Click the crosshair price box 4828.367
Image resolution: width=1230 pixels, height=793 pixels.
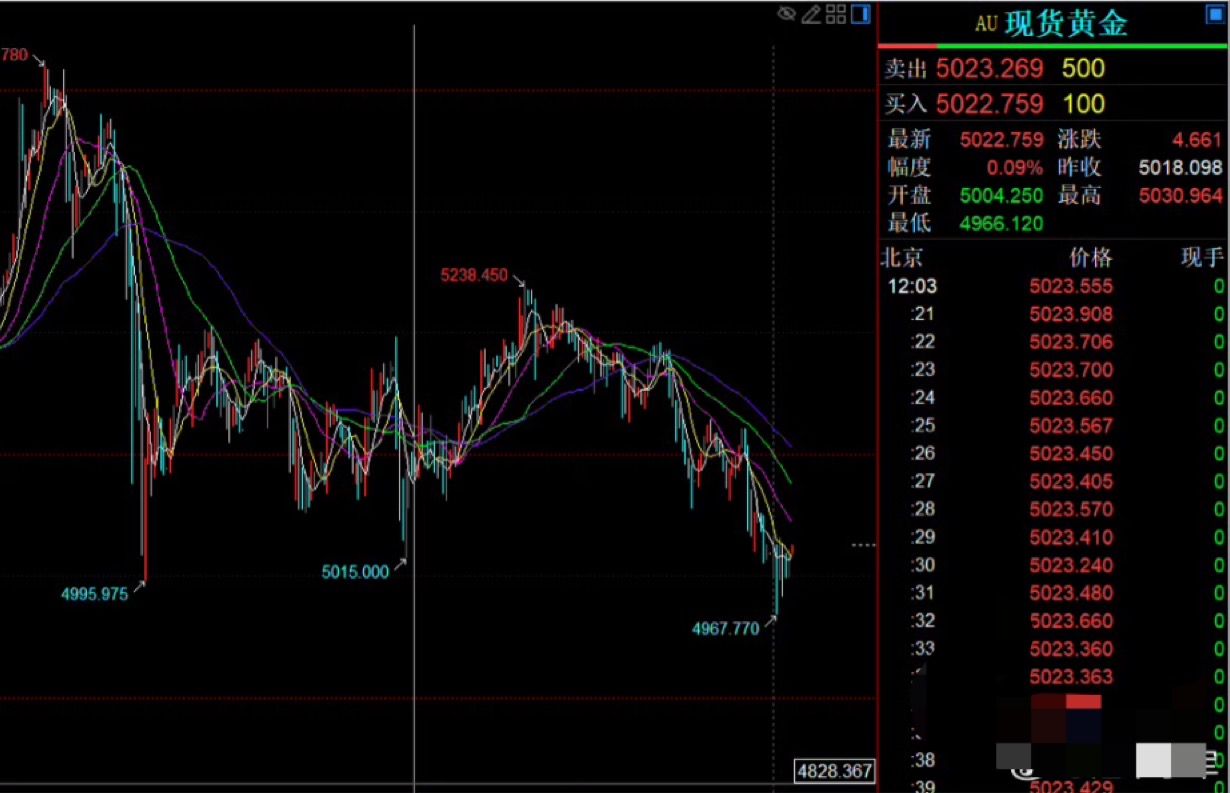coord(835,771)
